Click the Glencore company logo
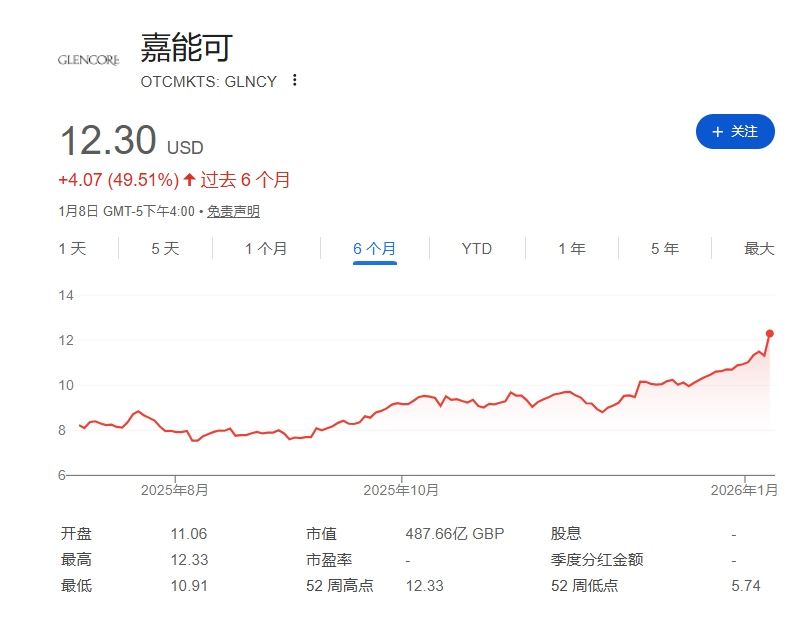The width and height of the screenshot is (788, 624). [x=88, y=60]
